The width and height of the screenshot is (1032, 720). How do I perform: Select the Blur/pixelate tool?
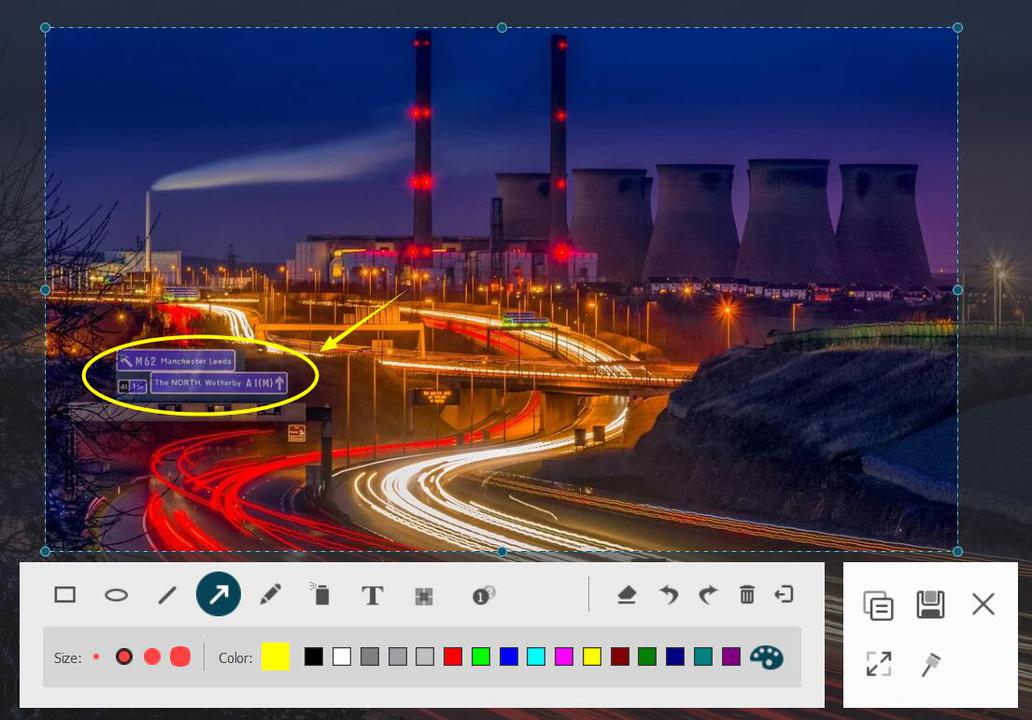(x=424, y=596)
